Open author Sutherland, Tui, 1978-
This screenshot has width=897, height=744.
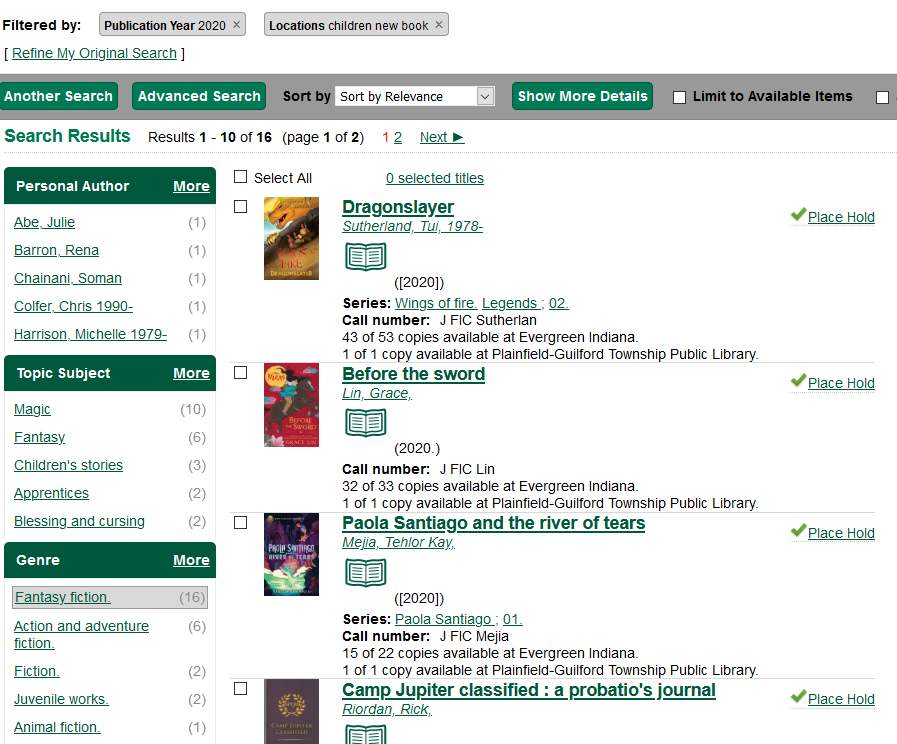[412, 226]
